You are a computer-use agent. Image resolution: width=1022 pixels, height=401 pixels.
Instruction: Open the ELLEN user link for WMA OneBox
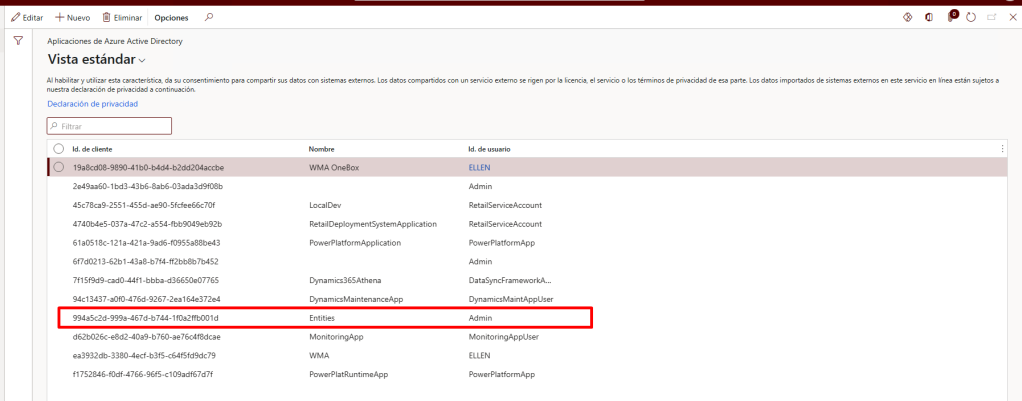(480, 167)
